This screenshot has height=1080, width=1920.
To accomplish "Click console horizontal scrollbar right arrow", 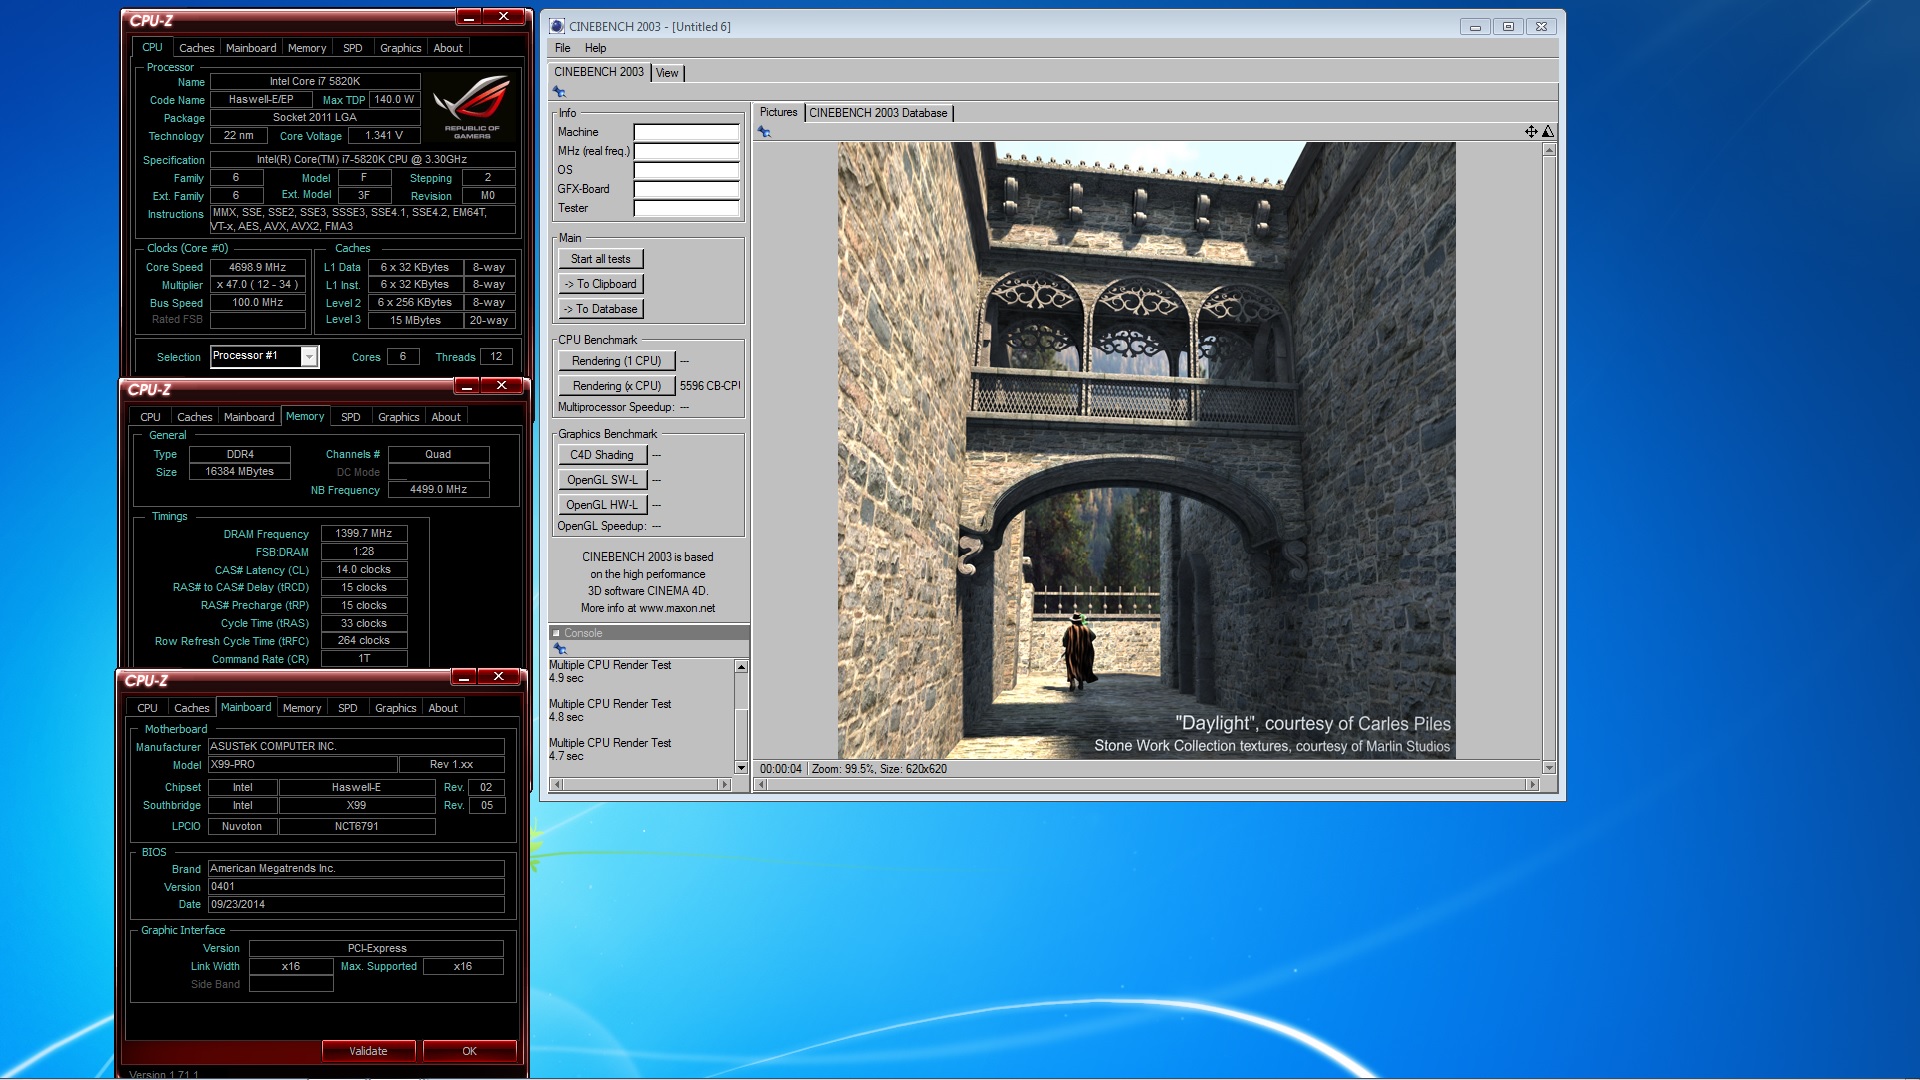I will [x=726, y=785].
